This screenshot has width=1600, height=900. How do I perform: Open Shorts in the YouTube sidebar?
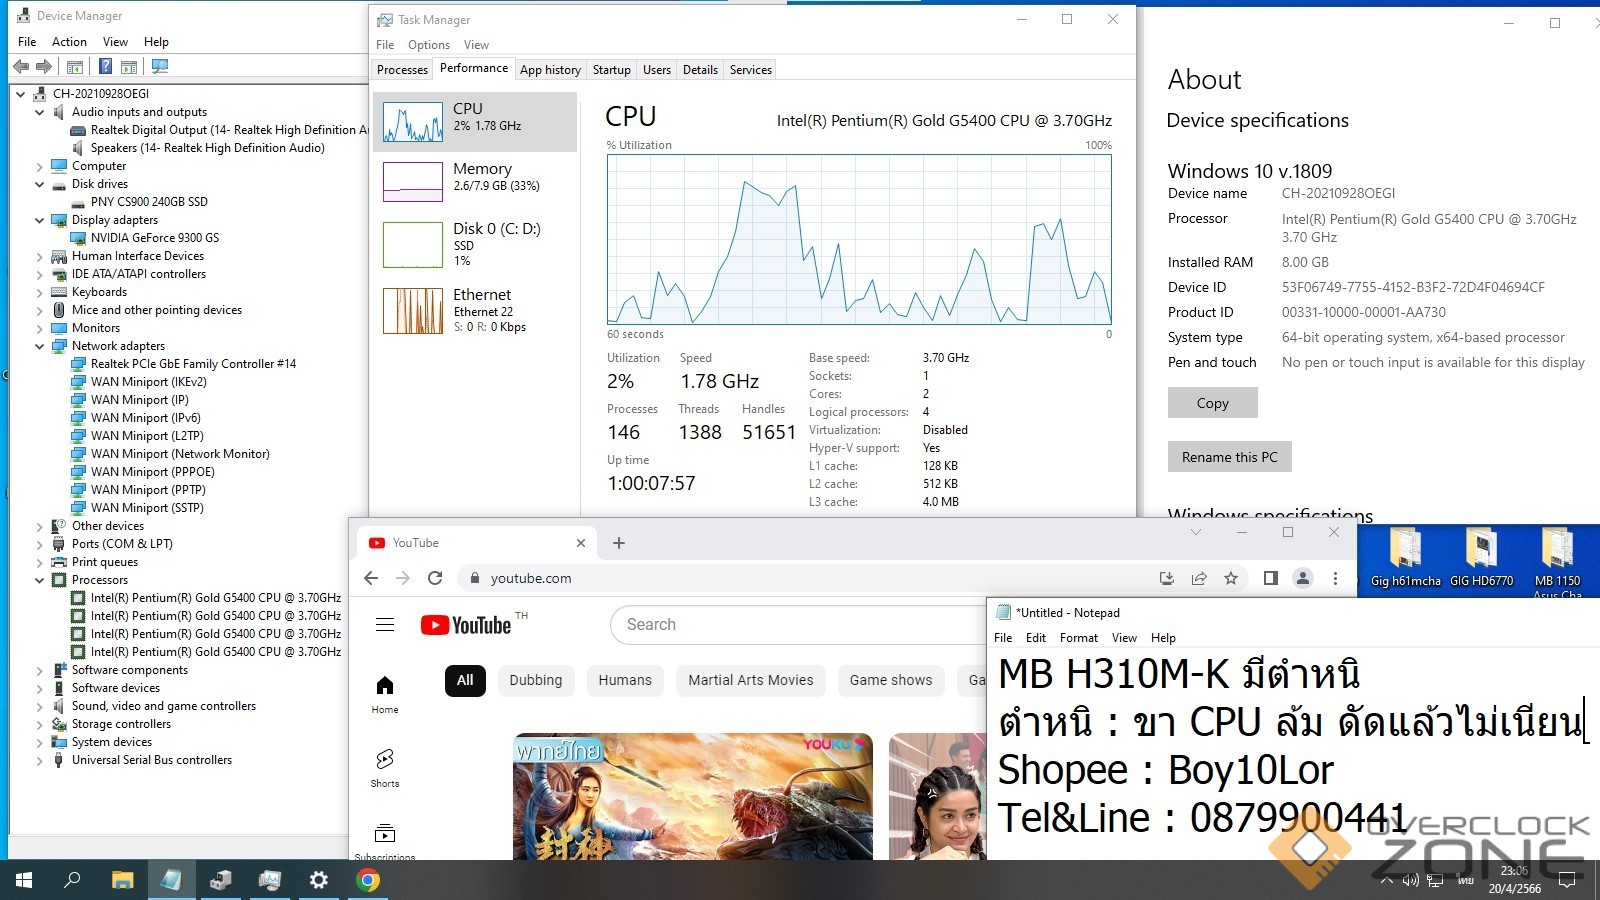(385, 767)
